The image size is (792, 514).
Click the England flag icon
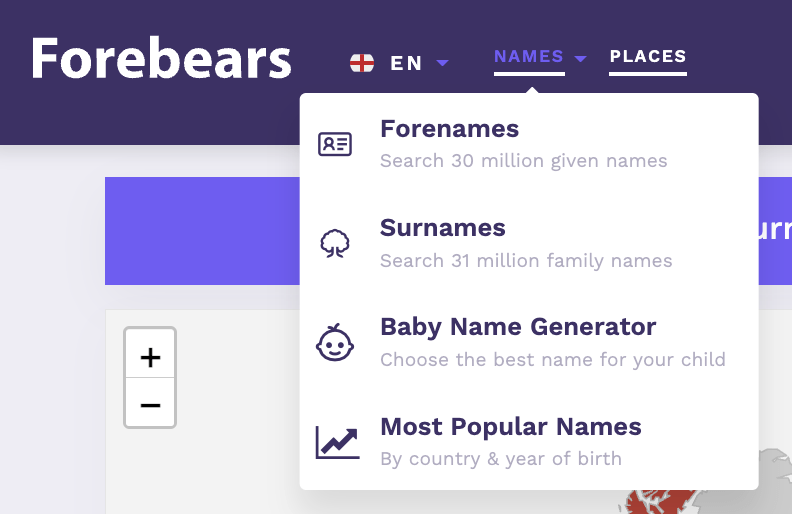tap(361, 63)
